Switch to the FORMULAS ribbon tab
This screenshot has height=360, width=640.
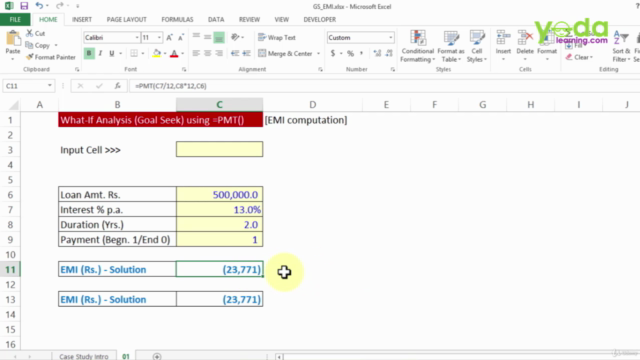177,19
